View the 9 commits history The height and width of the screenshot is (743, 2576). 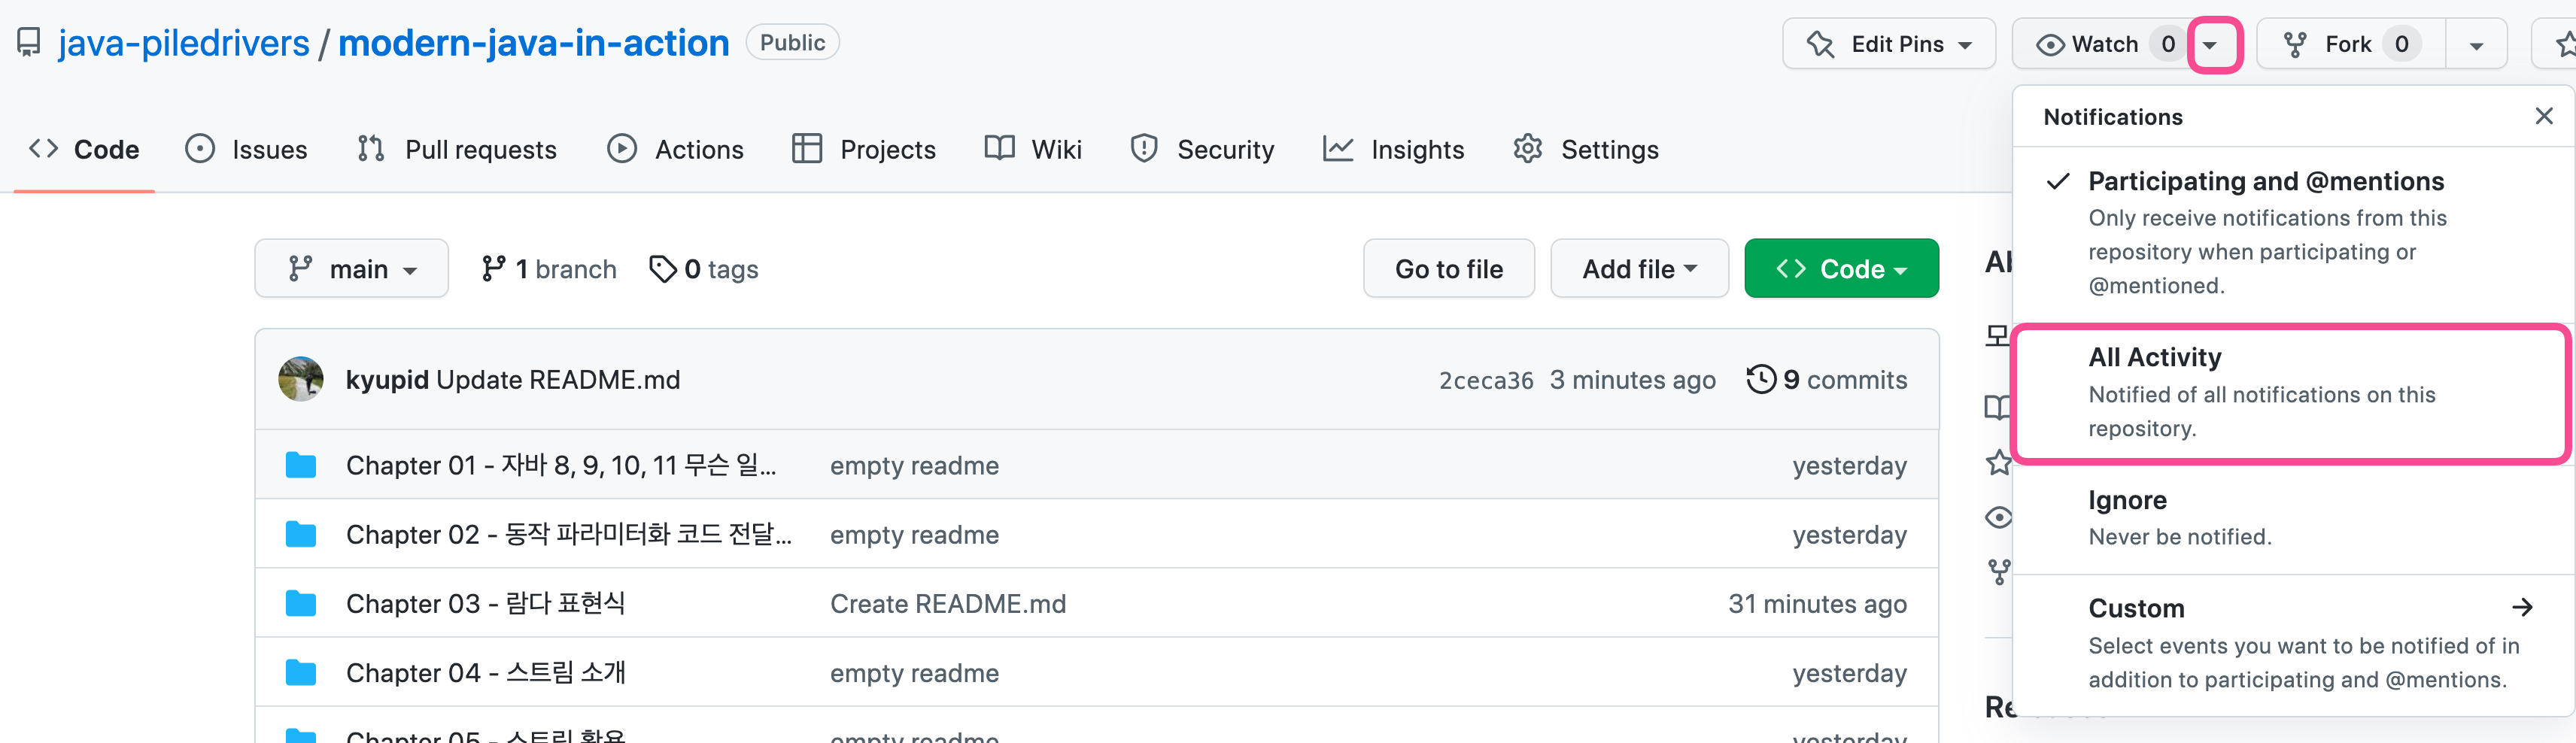pyautogui.click(x=1827, y=380)
